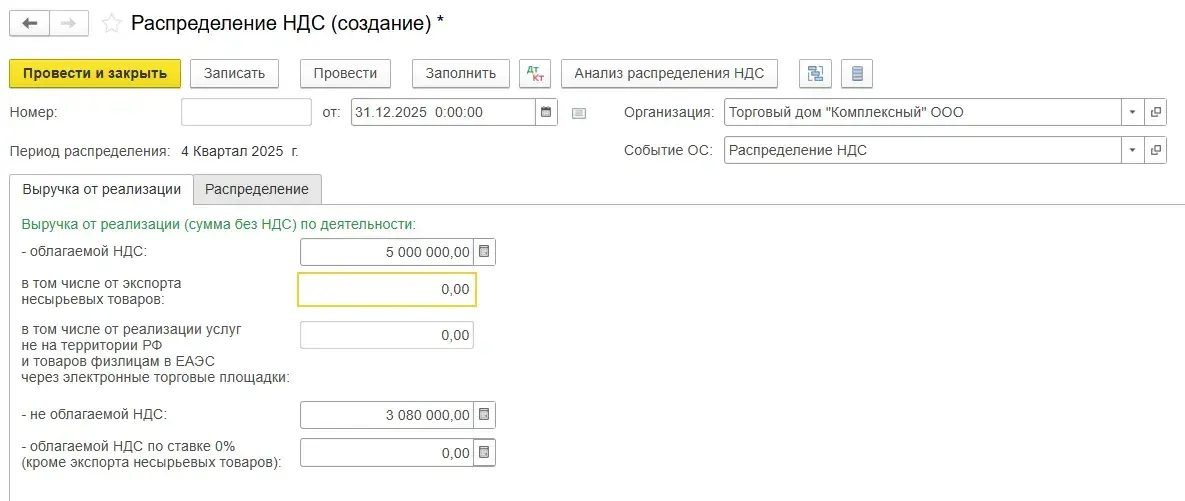
Task: Add document to favorites with star
Action: point(113,23)
